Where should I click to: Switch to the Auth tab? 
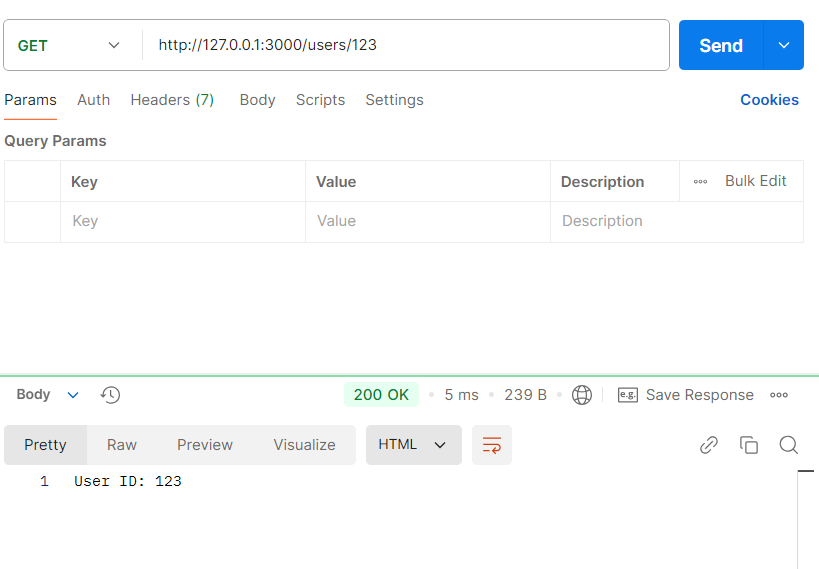pyautogui.click(x=93, y=100)
